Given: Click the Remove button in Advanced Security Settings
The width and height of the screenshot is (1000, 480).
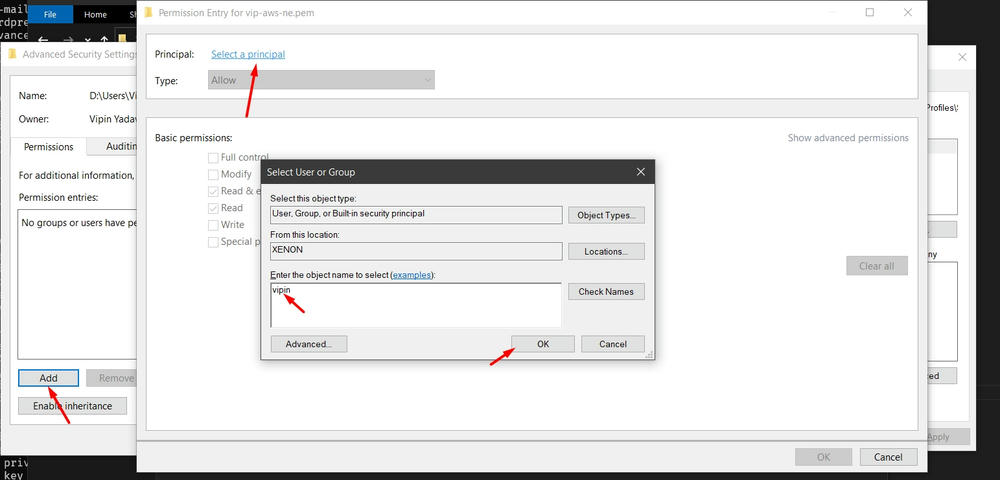Looking at the screenshot, I should tap(112, 378).
